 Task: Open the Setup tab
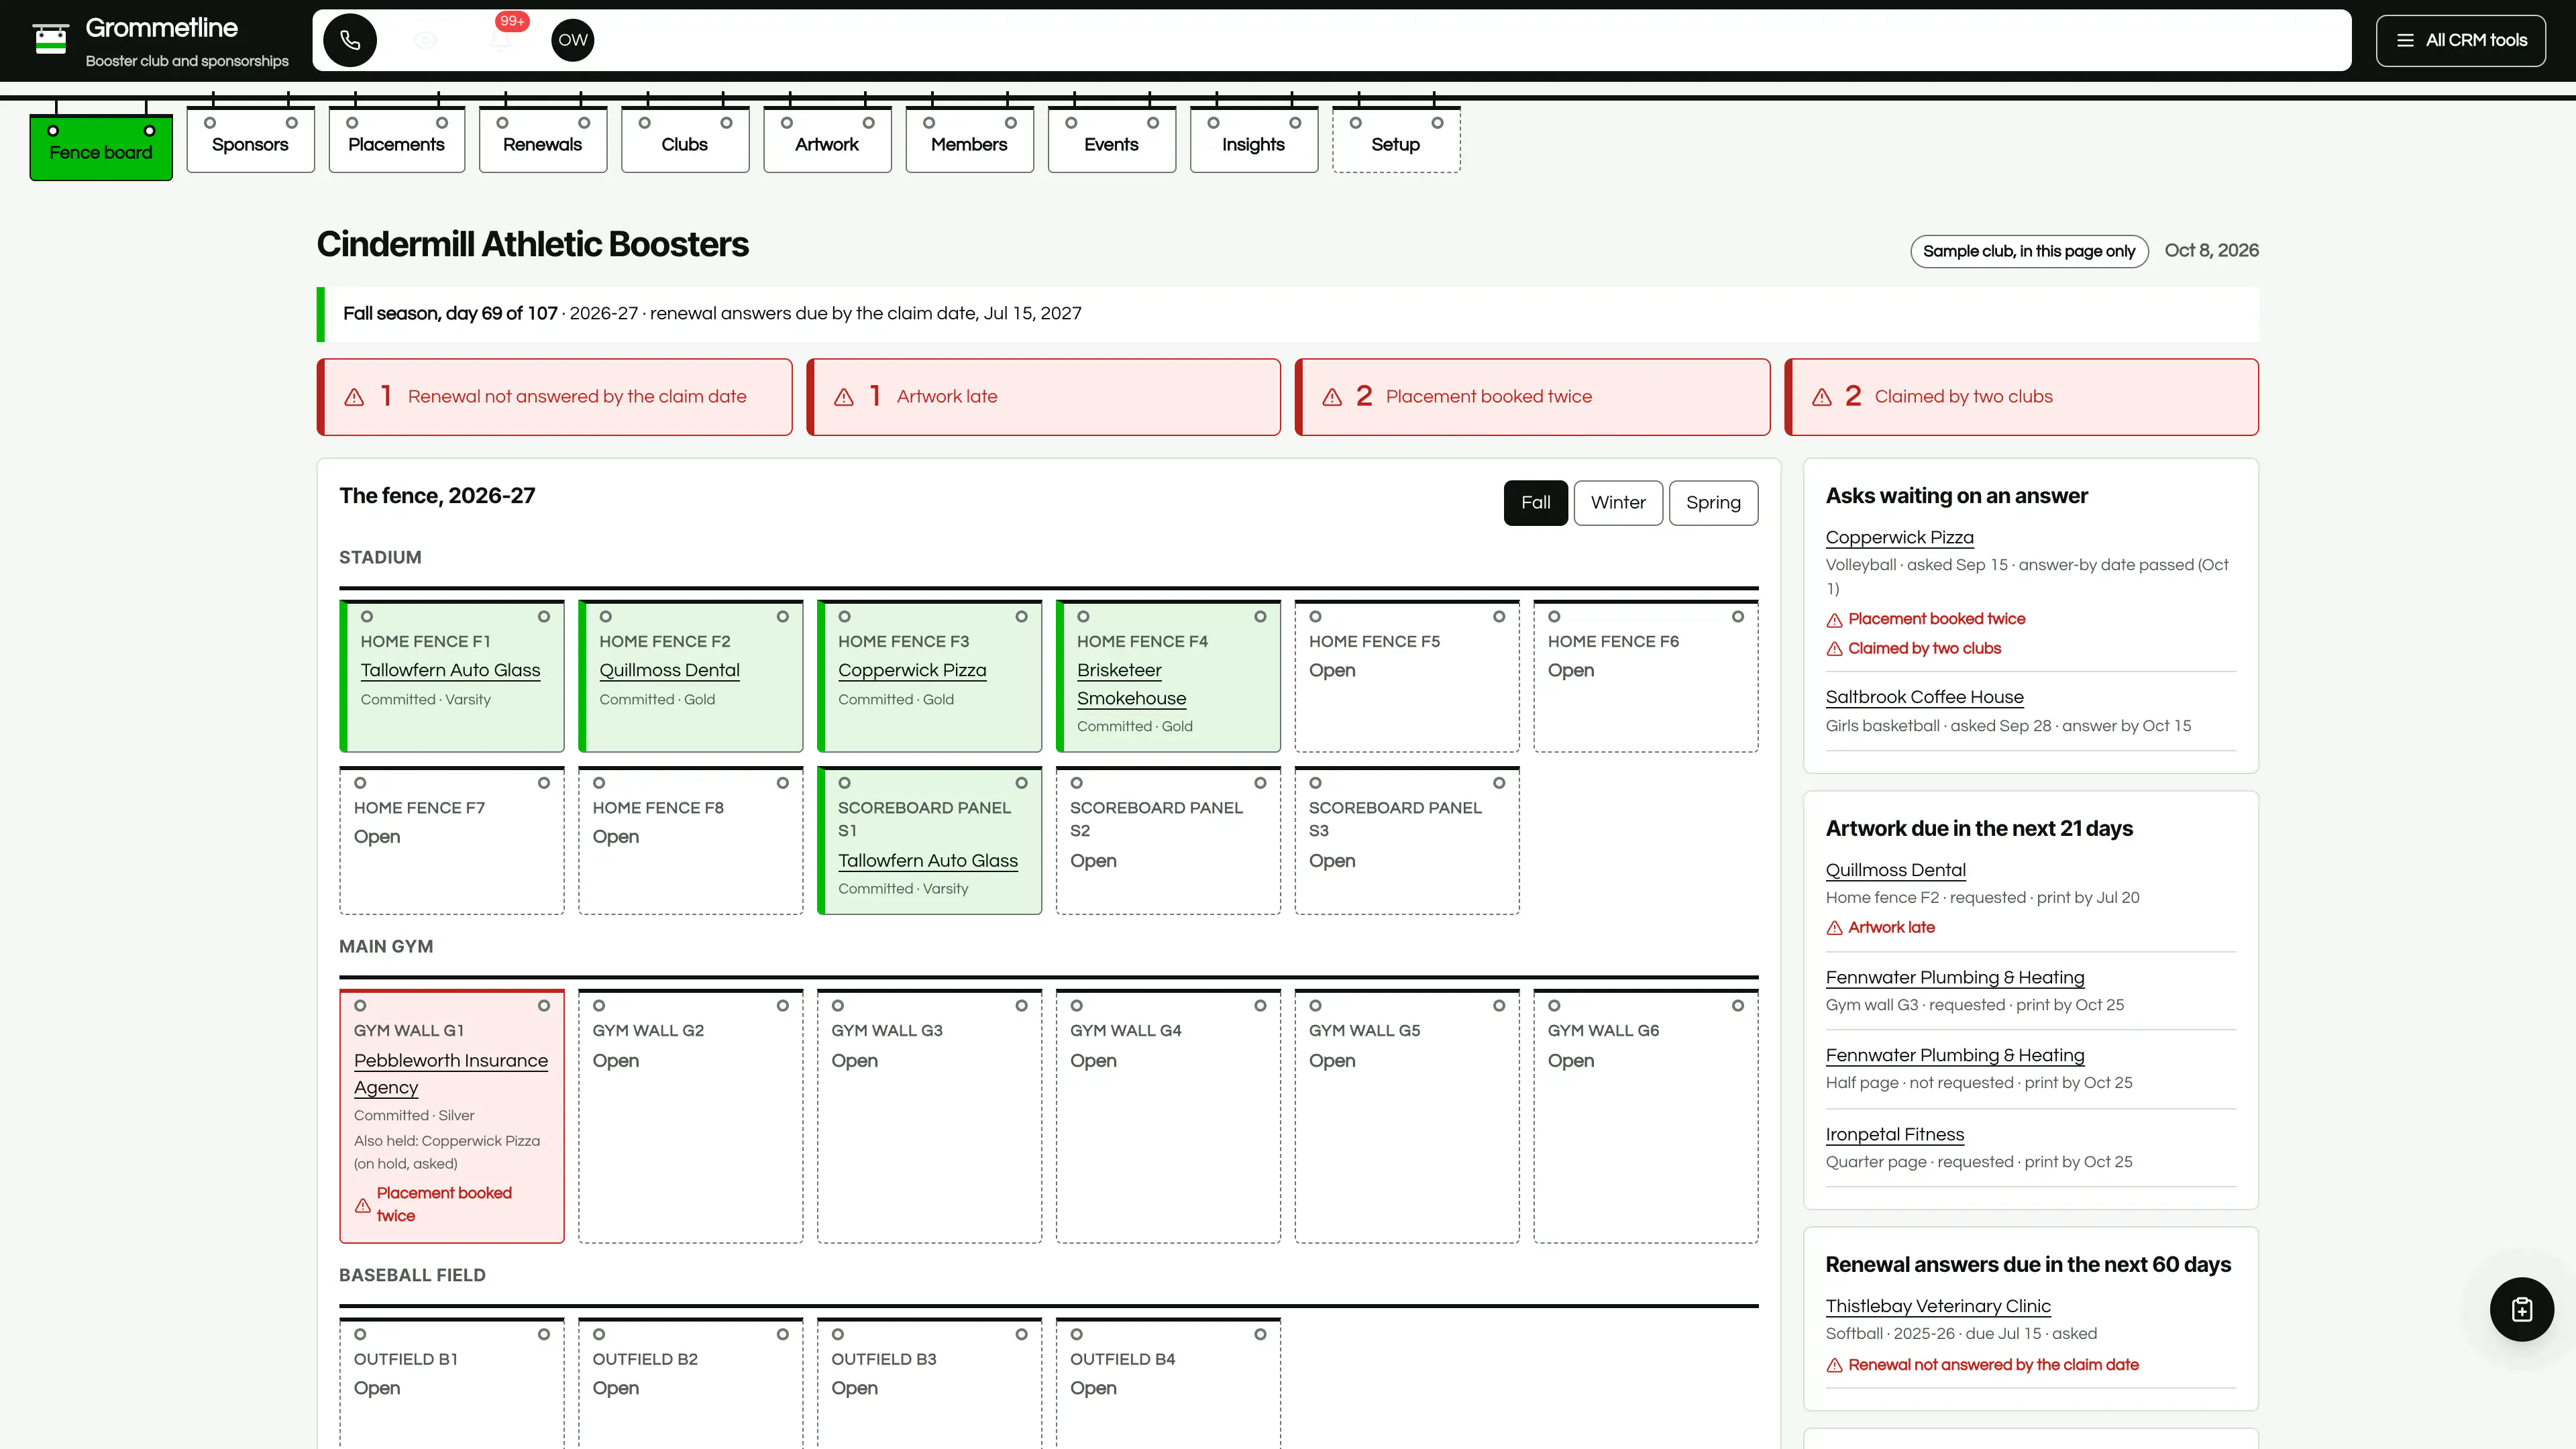1396,140
